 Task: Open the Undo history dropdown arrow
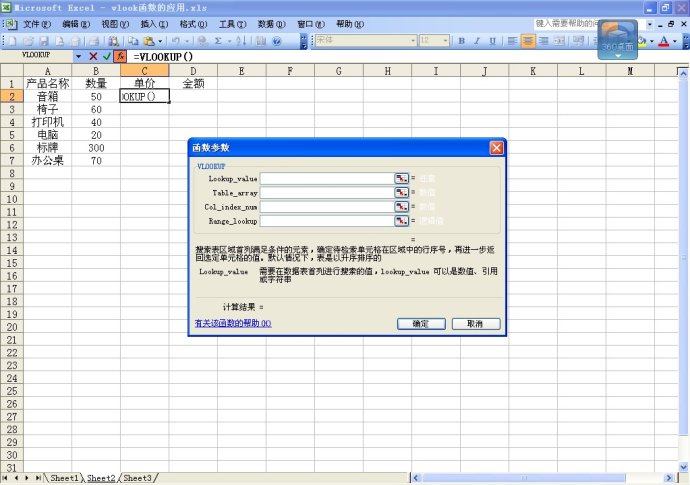click(x=187, y=41)
